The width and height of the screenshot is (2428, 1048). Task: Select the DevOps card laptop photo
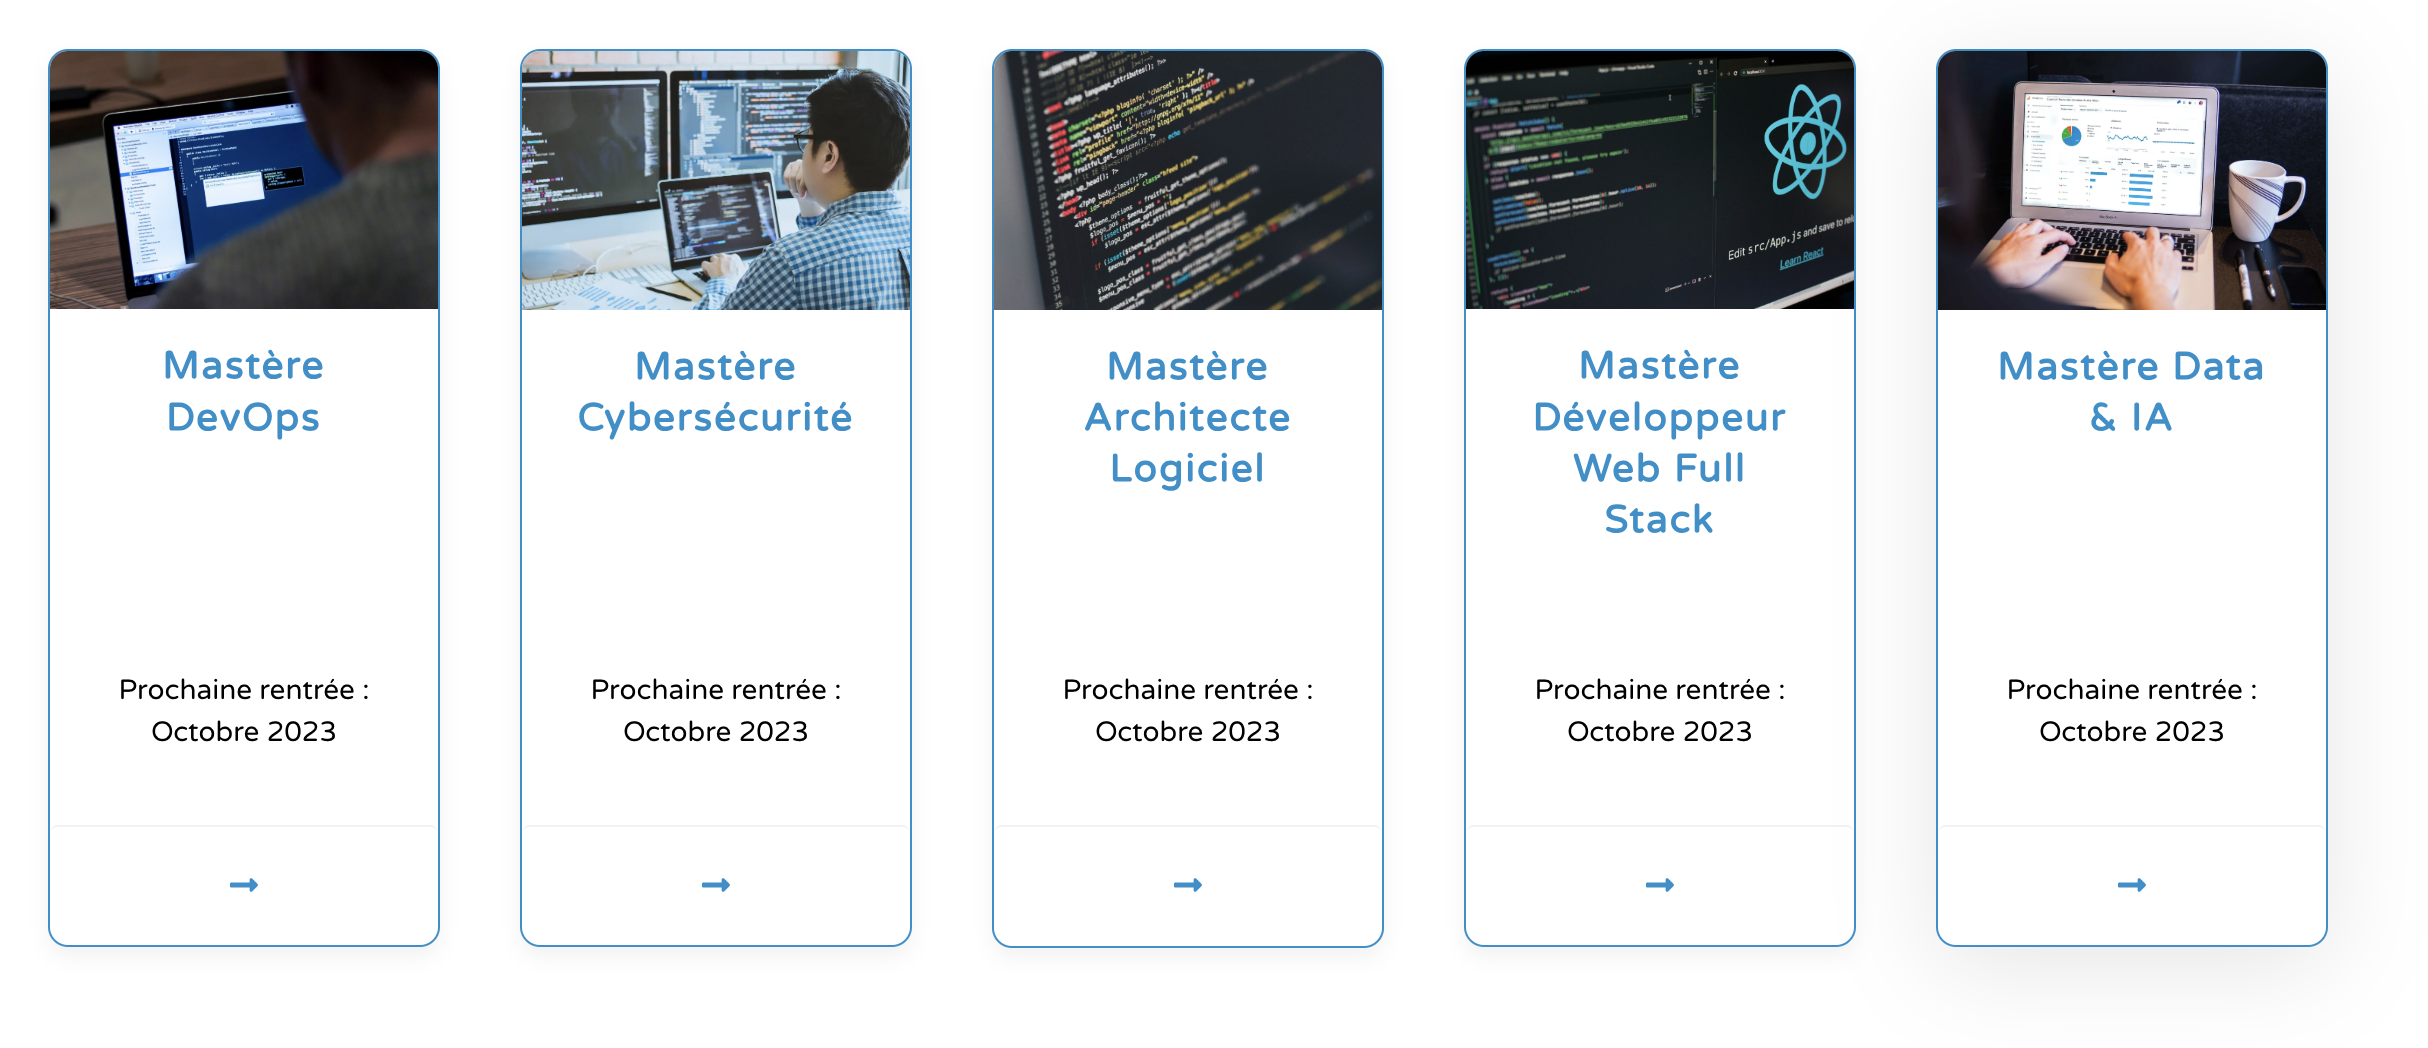[244, 180]
